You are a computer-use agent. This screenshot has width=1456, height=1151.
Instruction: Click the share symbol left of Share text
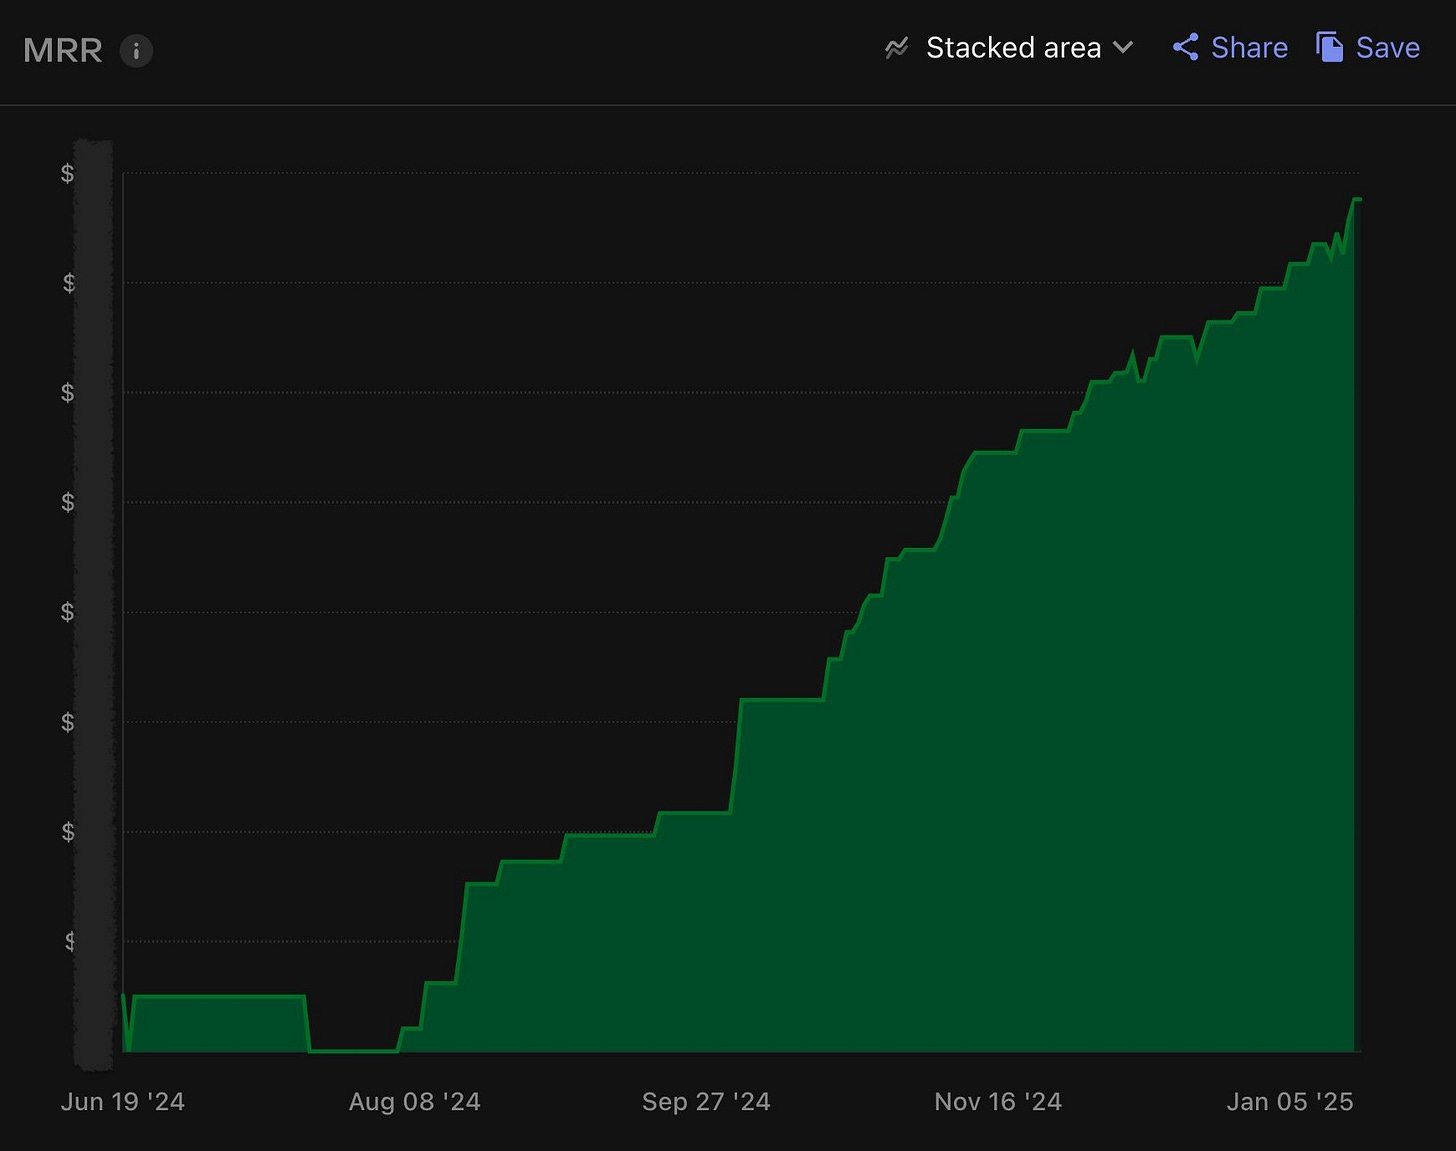point(1185,47)
